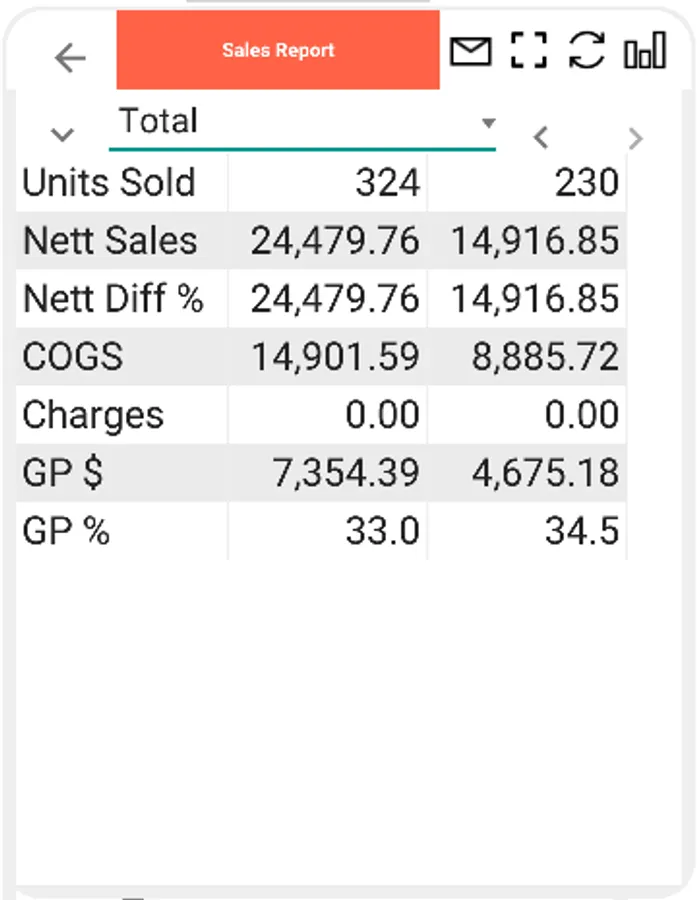Refresh the sales report data
The image size is (697, 900).
tap(587, 51)
